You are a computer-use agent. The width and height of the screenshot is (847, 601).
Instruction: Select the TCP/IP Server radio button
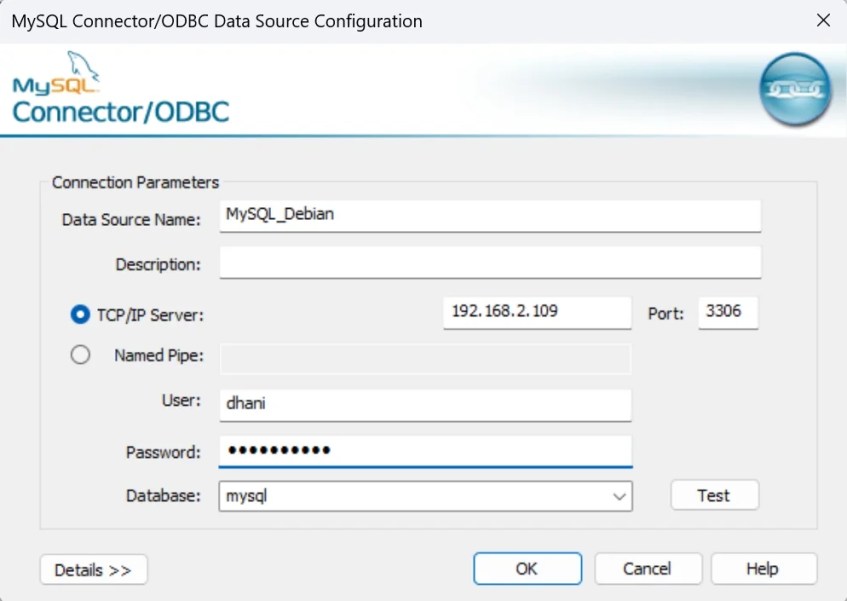click(x=80, y=314)
